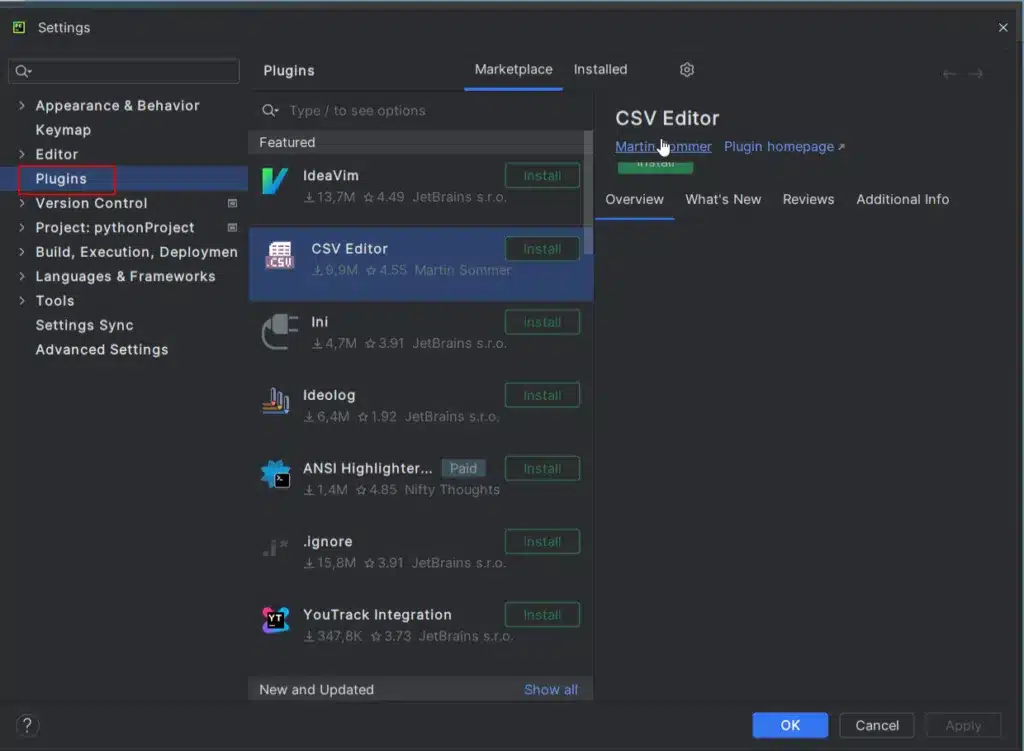Screen dimensions: 1024x751
Task: Focus the settings search field
Action: pyautogui.click(x=124, y=71)
